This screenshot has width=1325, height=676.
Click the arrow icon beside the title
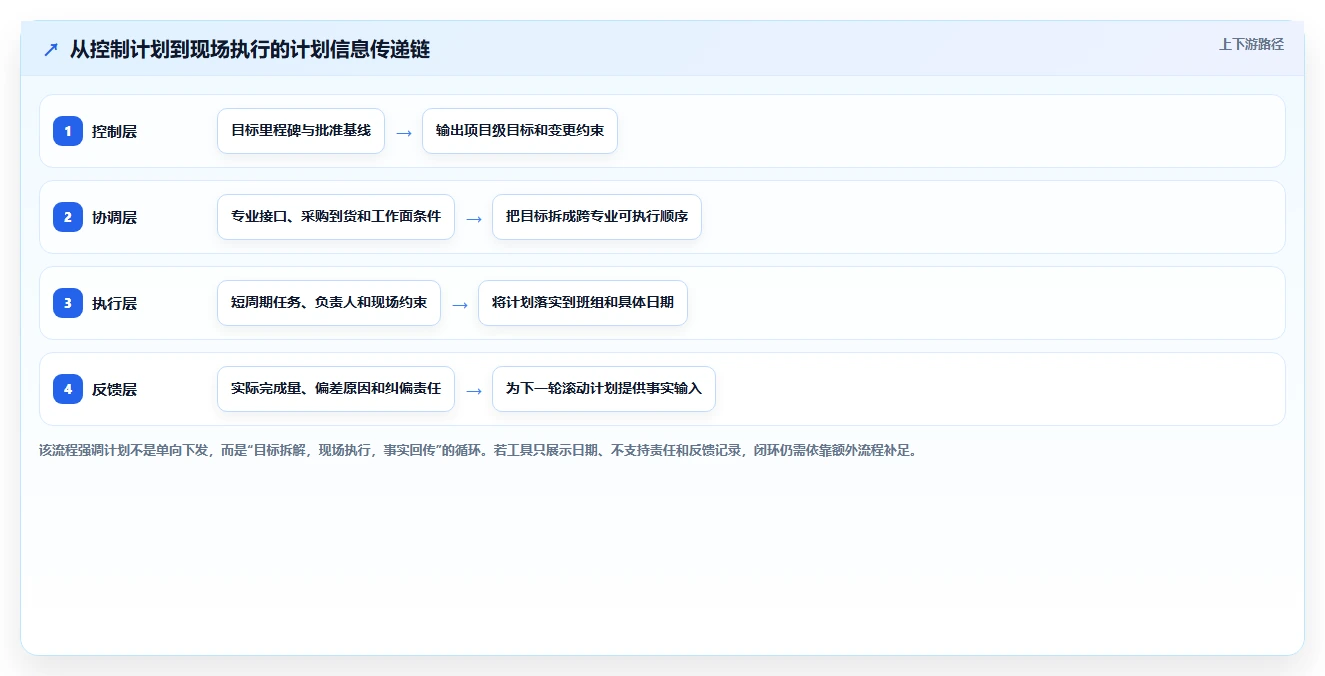(50, 49)
